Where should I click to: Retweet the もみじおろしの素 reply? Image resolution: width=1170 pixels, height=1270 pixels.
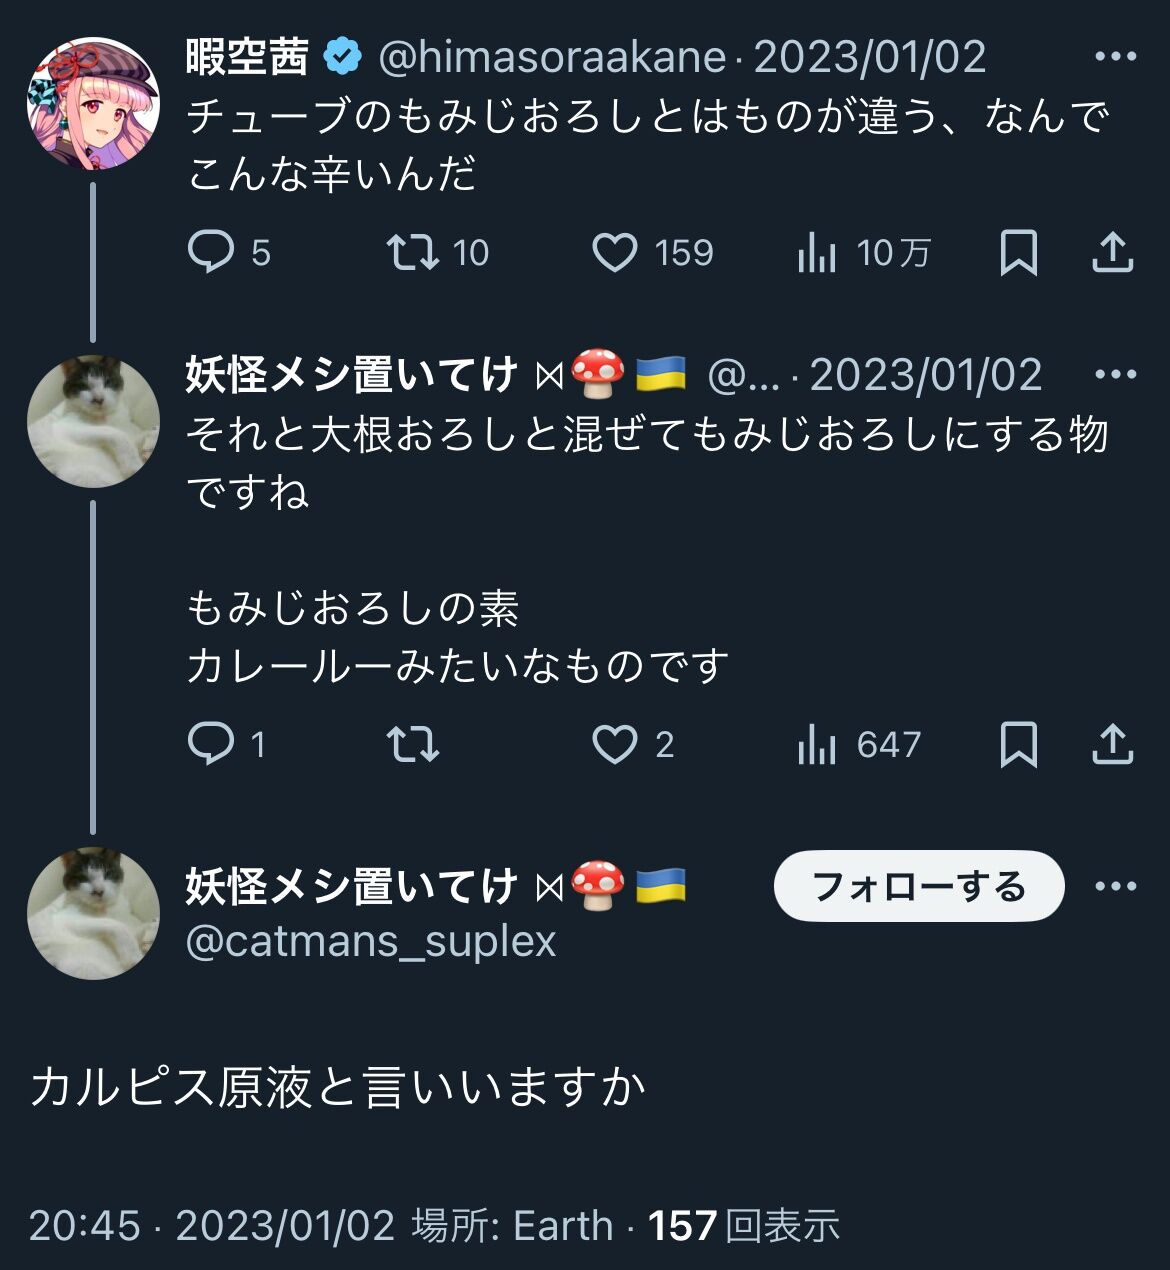click(413, 744)
